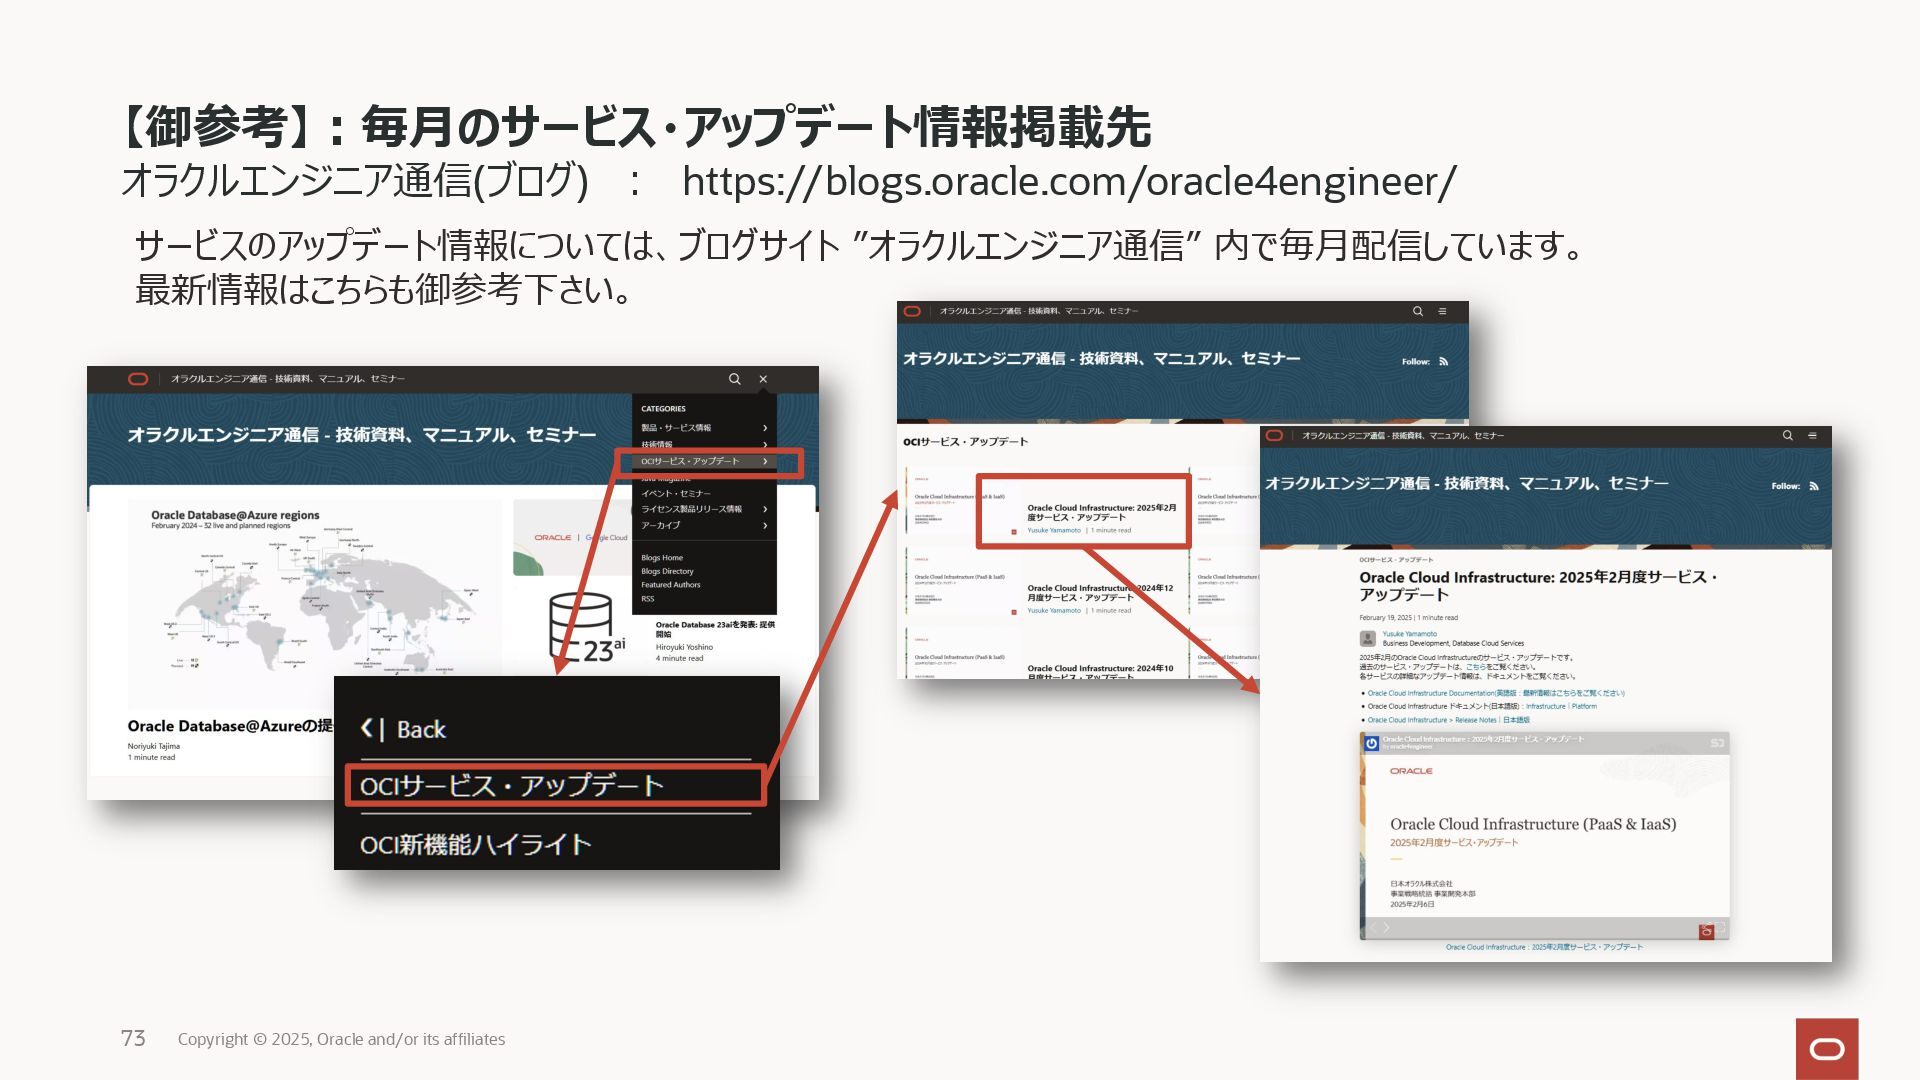Click Yusuke Yamamoto author link on article
This screenshot has width=1920, height=1080.
[x=1409, y=634]
